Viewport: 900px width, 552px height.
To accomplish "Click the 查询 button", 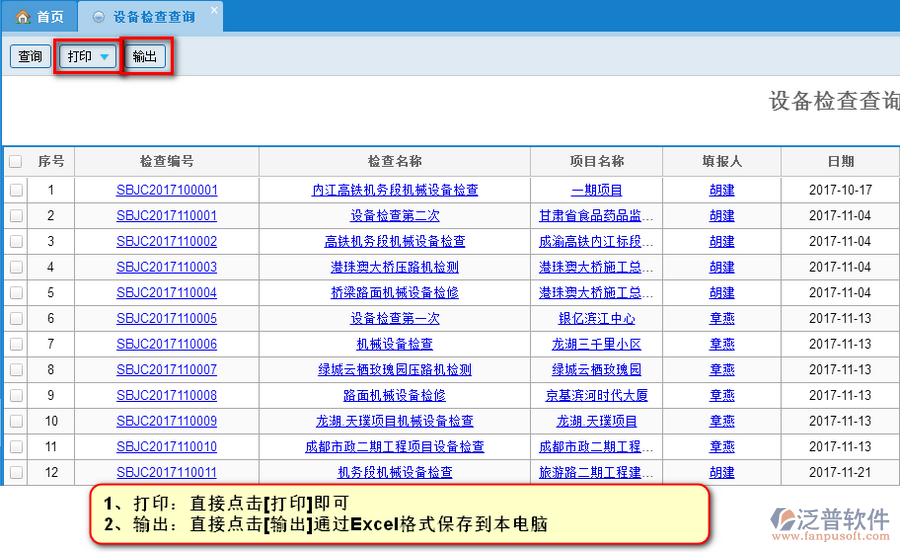I will tap(30, 57).
